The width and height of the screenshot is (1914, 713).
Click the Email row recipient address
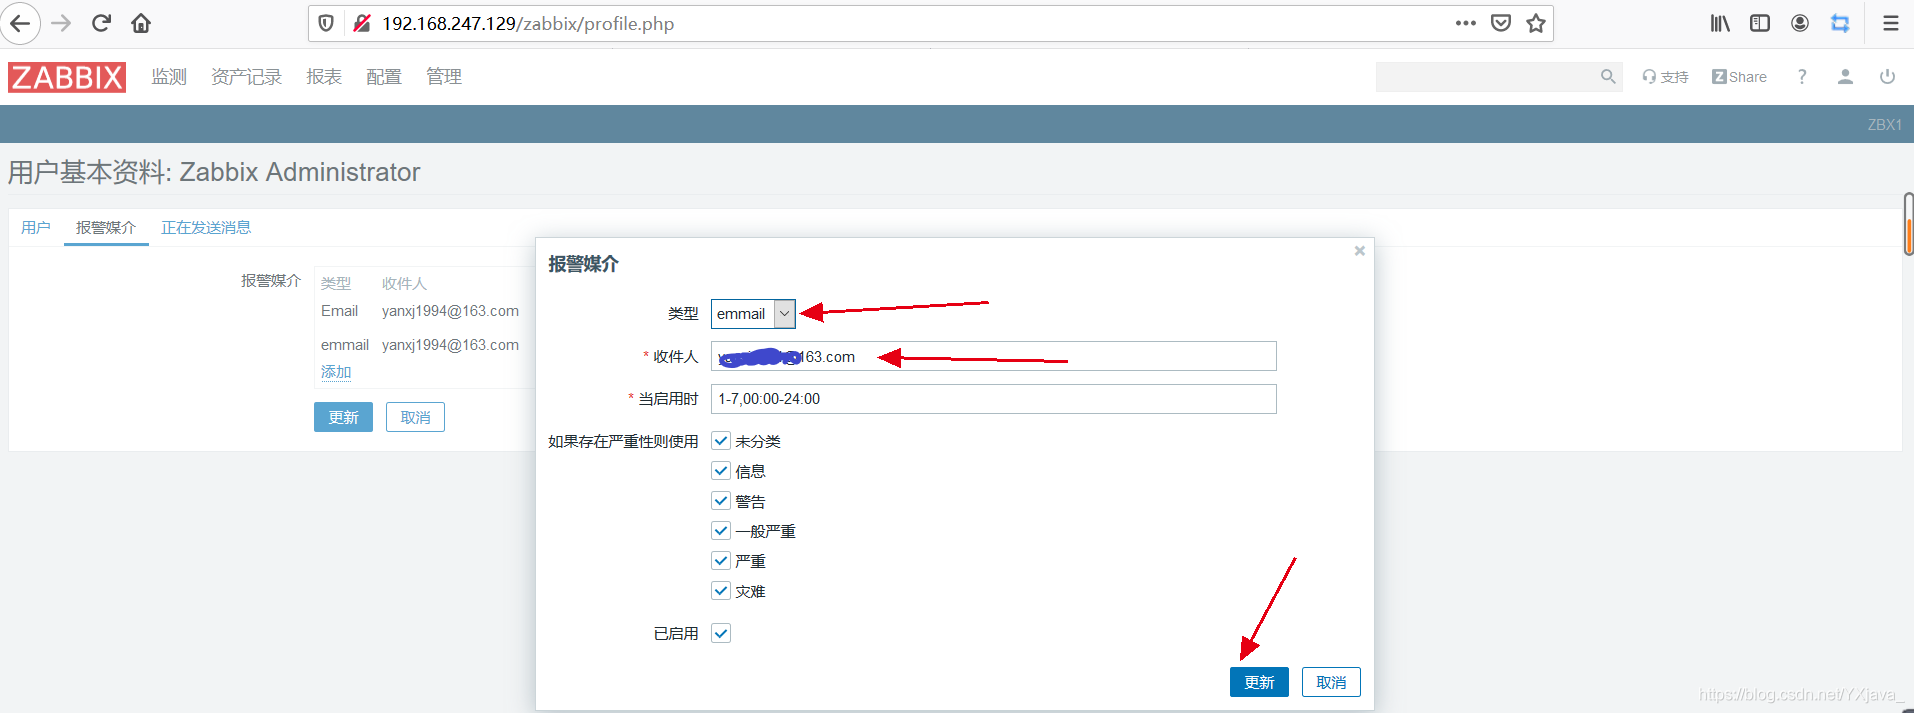450,311
